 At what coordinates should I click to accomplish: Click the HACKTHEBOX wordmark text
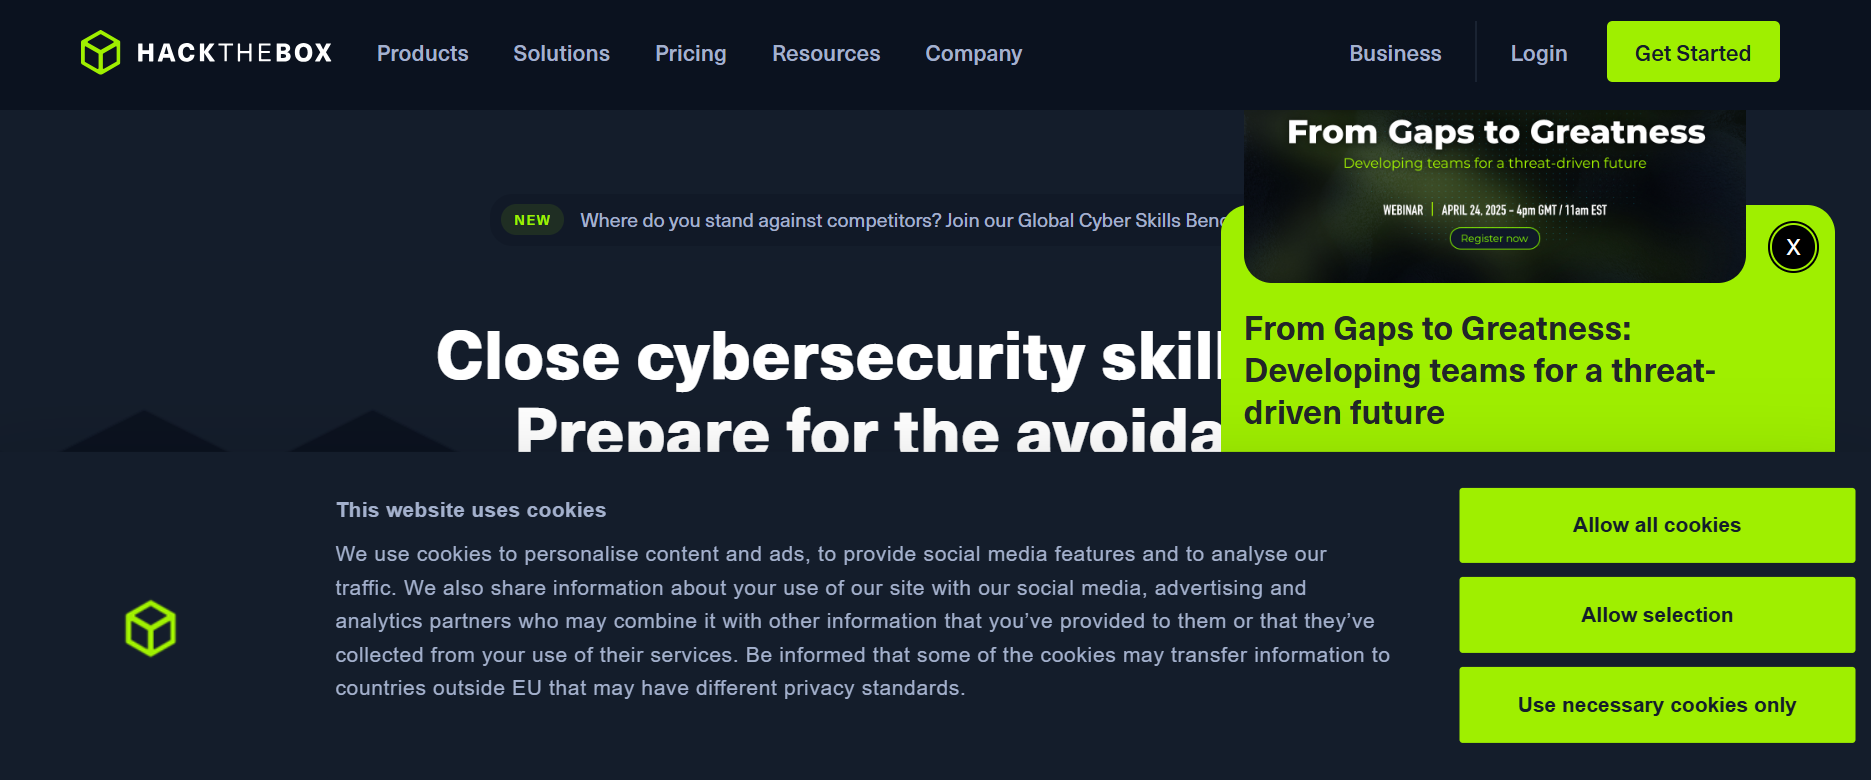point(234,53)
